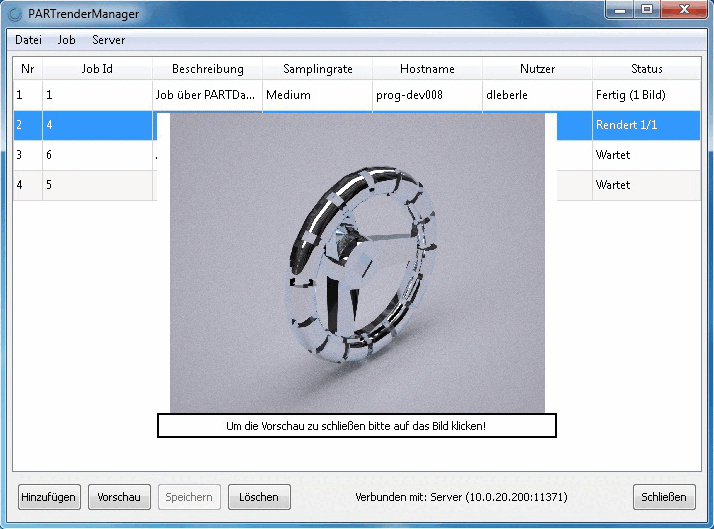
Task: Select the Nutzer column header
Action: (537, 69)
